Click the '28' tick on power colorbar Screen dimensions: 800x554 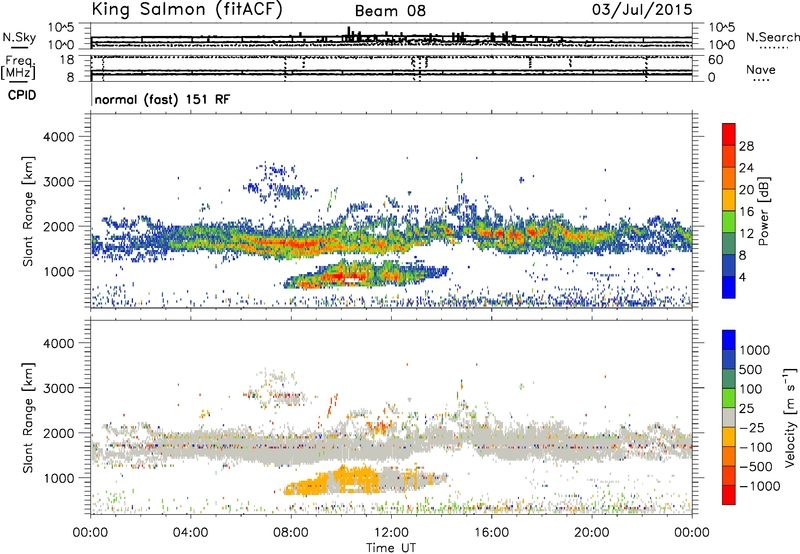746,146
